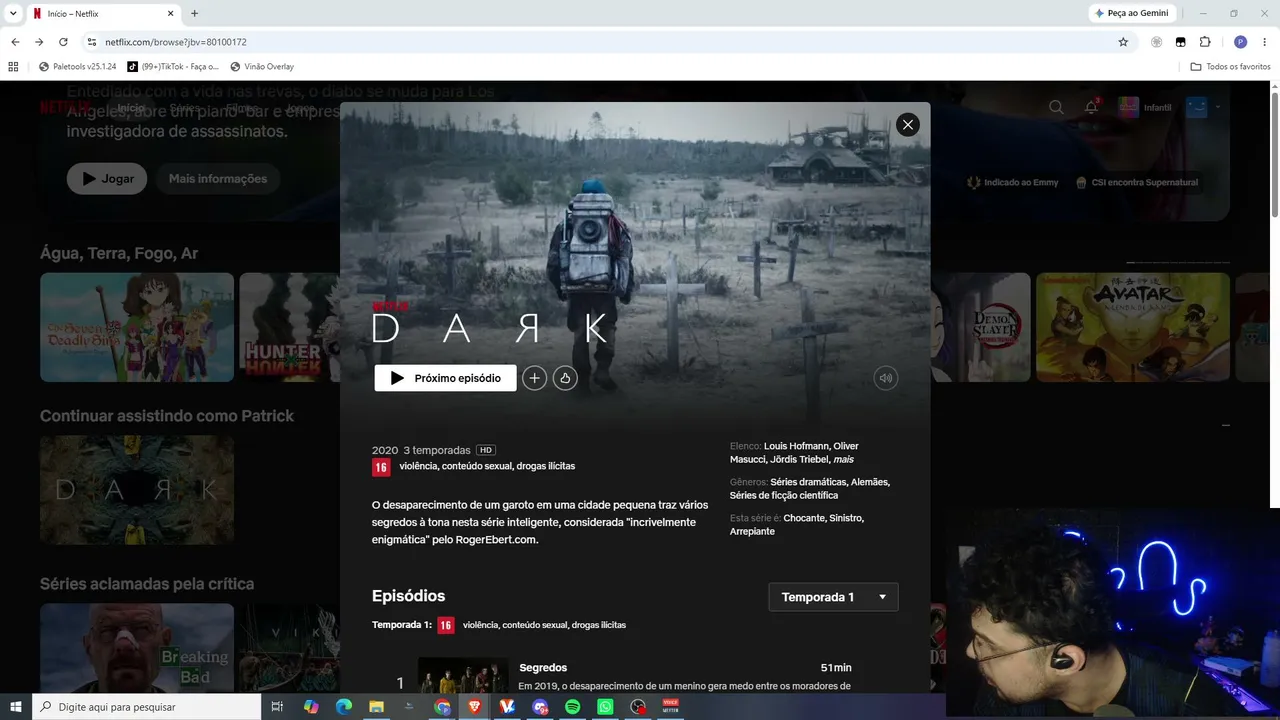The image size is (1280, 720).
Task: Resume Dark from Continuar assistindo row
Action: [137, 490]
